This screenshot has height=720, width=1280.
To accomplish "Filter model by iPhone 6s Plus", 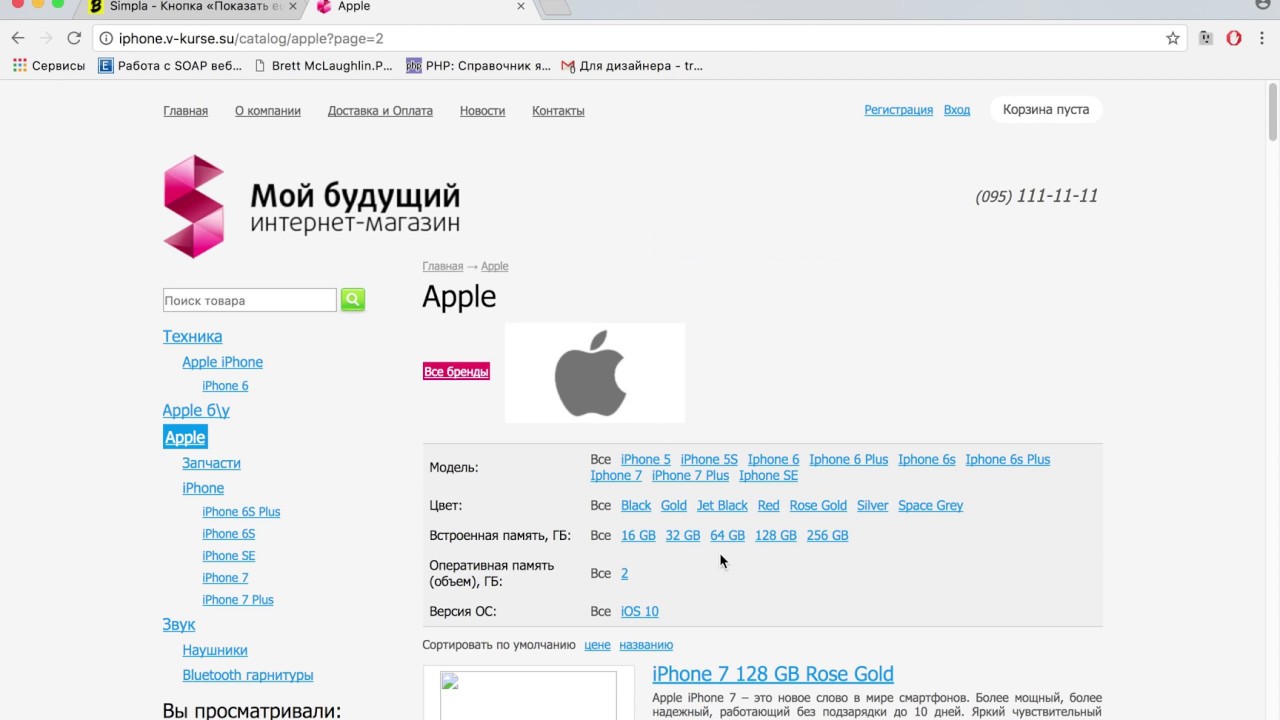I will pyautogui.click(x=1008, y=460).
